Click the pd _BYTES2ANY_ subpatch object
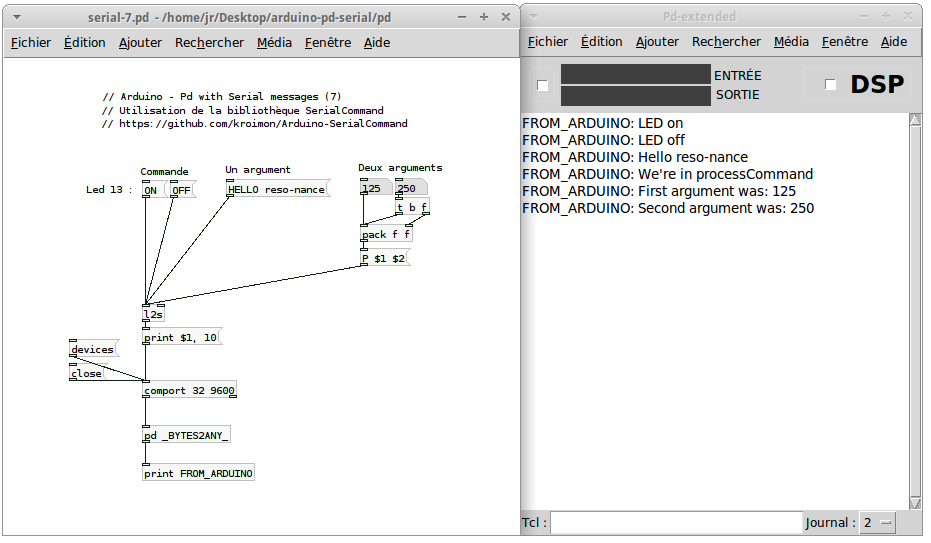 point(186,435)
